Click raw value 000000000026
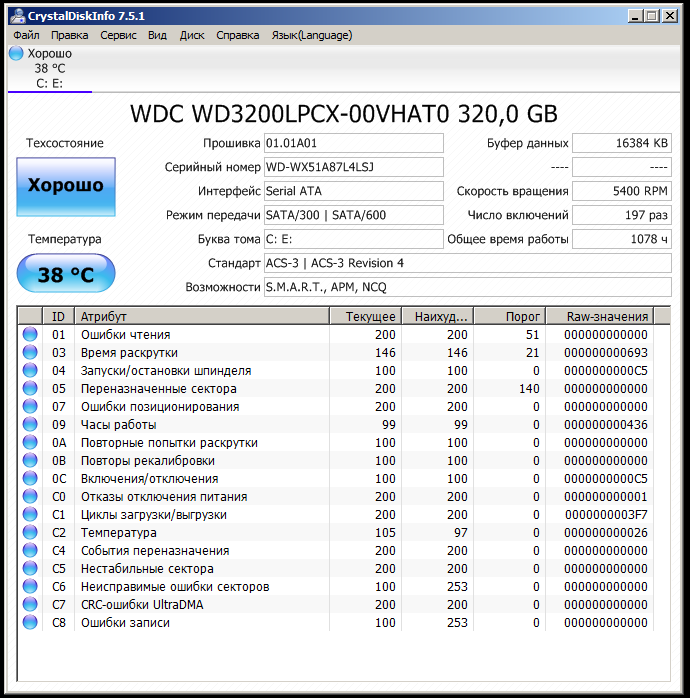The width and height of the screenshot is (690, 698). pyautogui.click(x=605, y=532)
